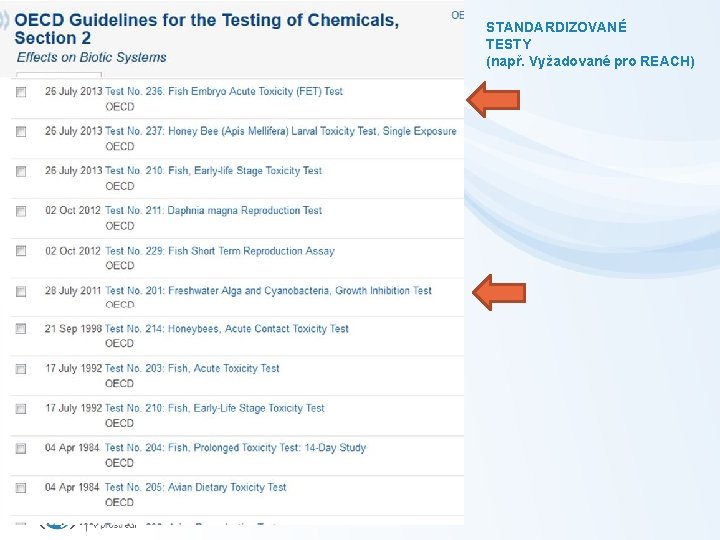Select the checkbox for Daphnia magna Reproduction Test
This screenshot has width=720, height=540.
tap(21, 211)
